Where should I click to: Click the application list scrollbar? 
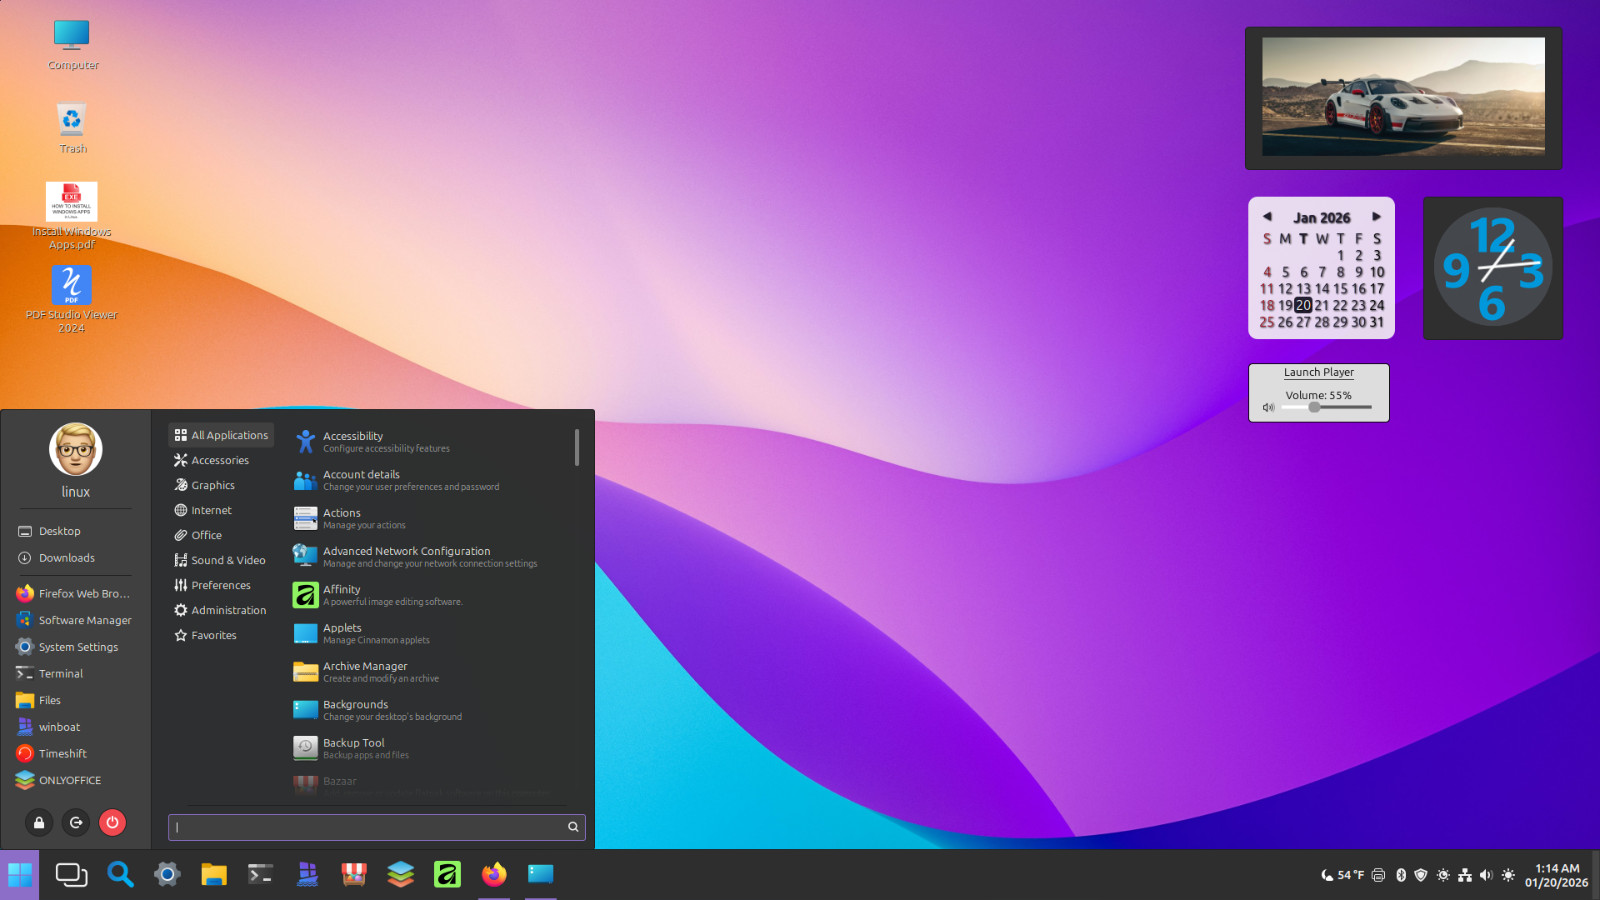tap(577, 447)
